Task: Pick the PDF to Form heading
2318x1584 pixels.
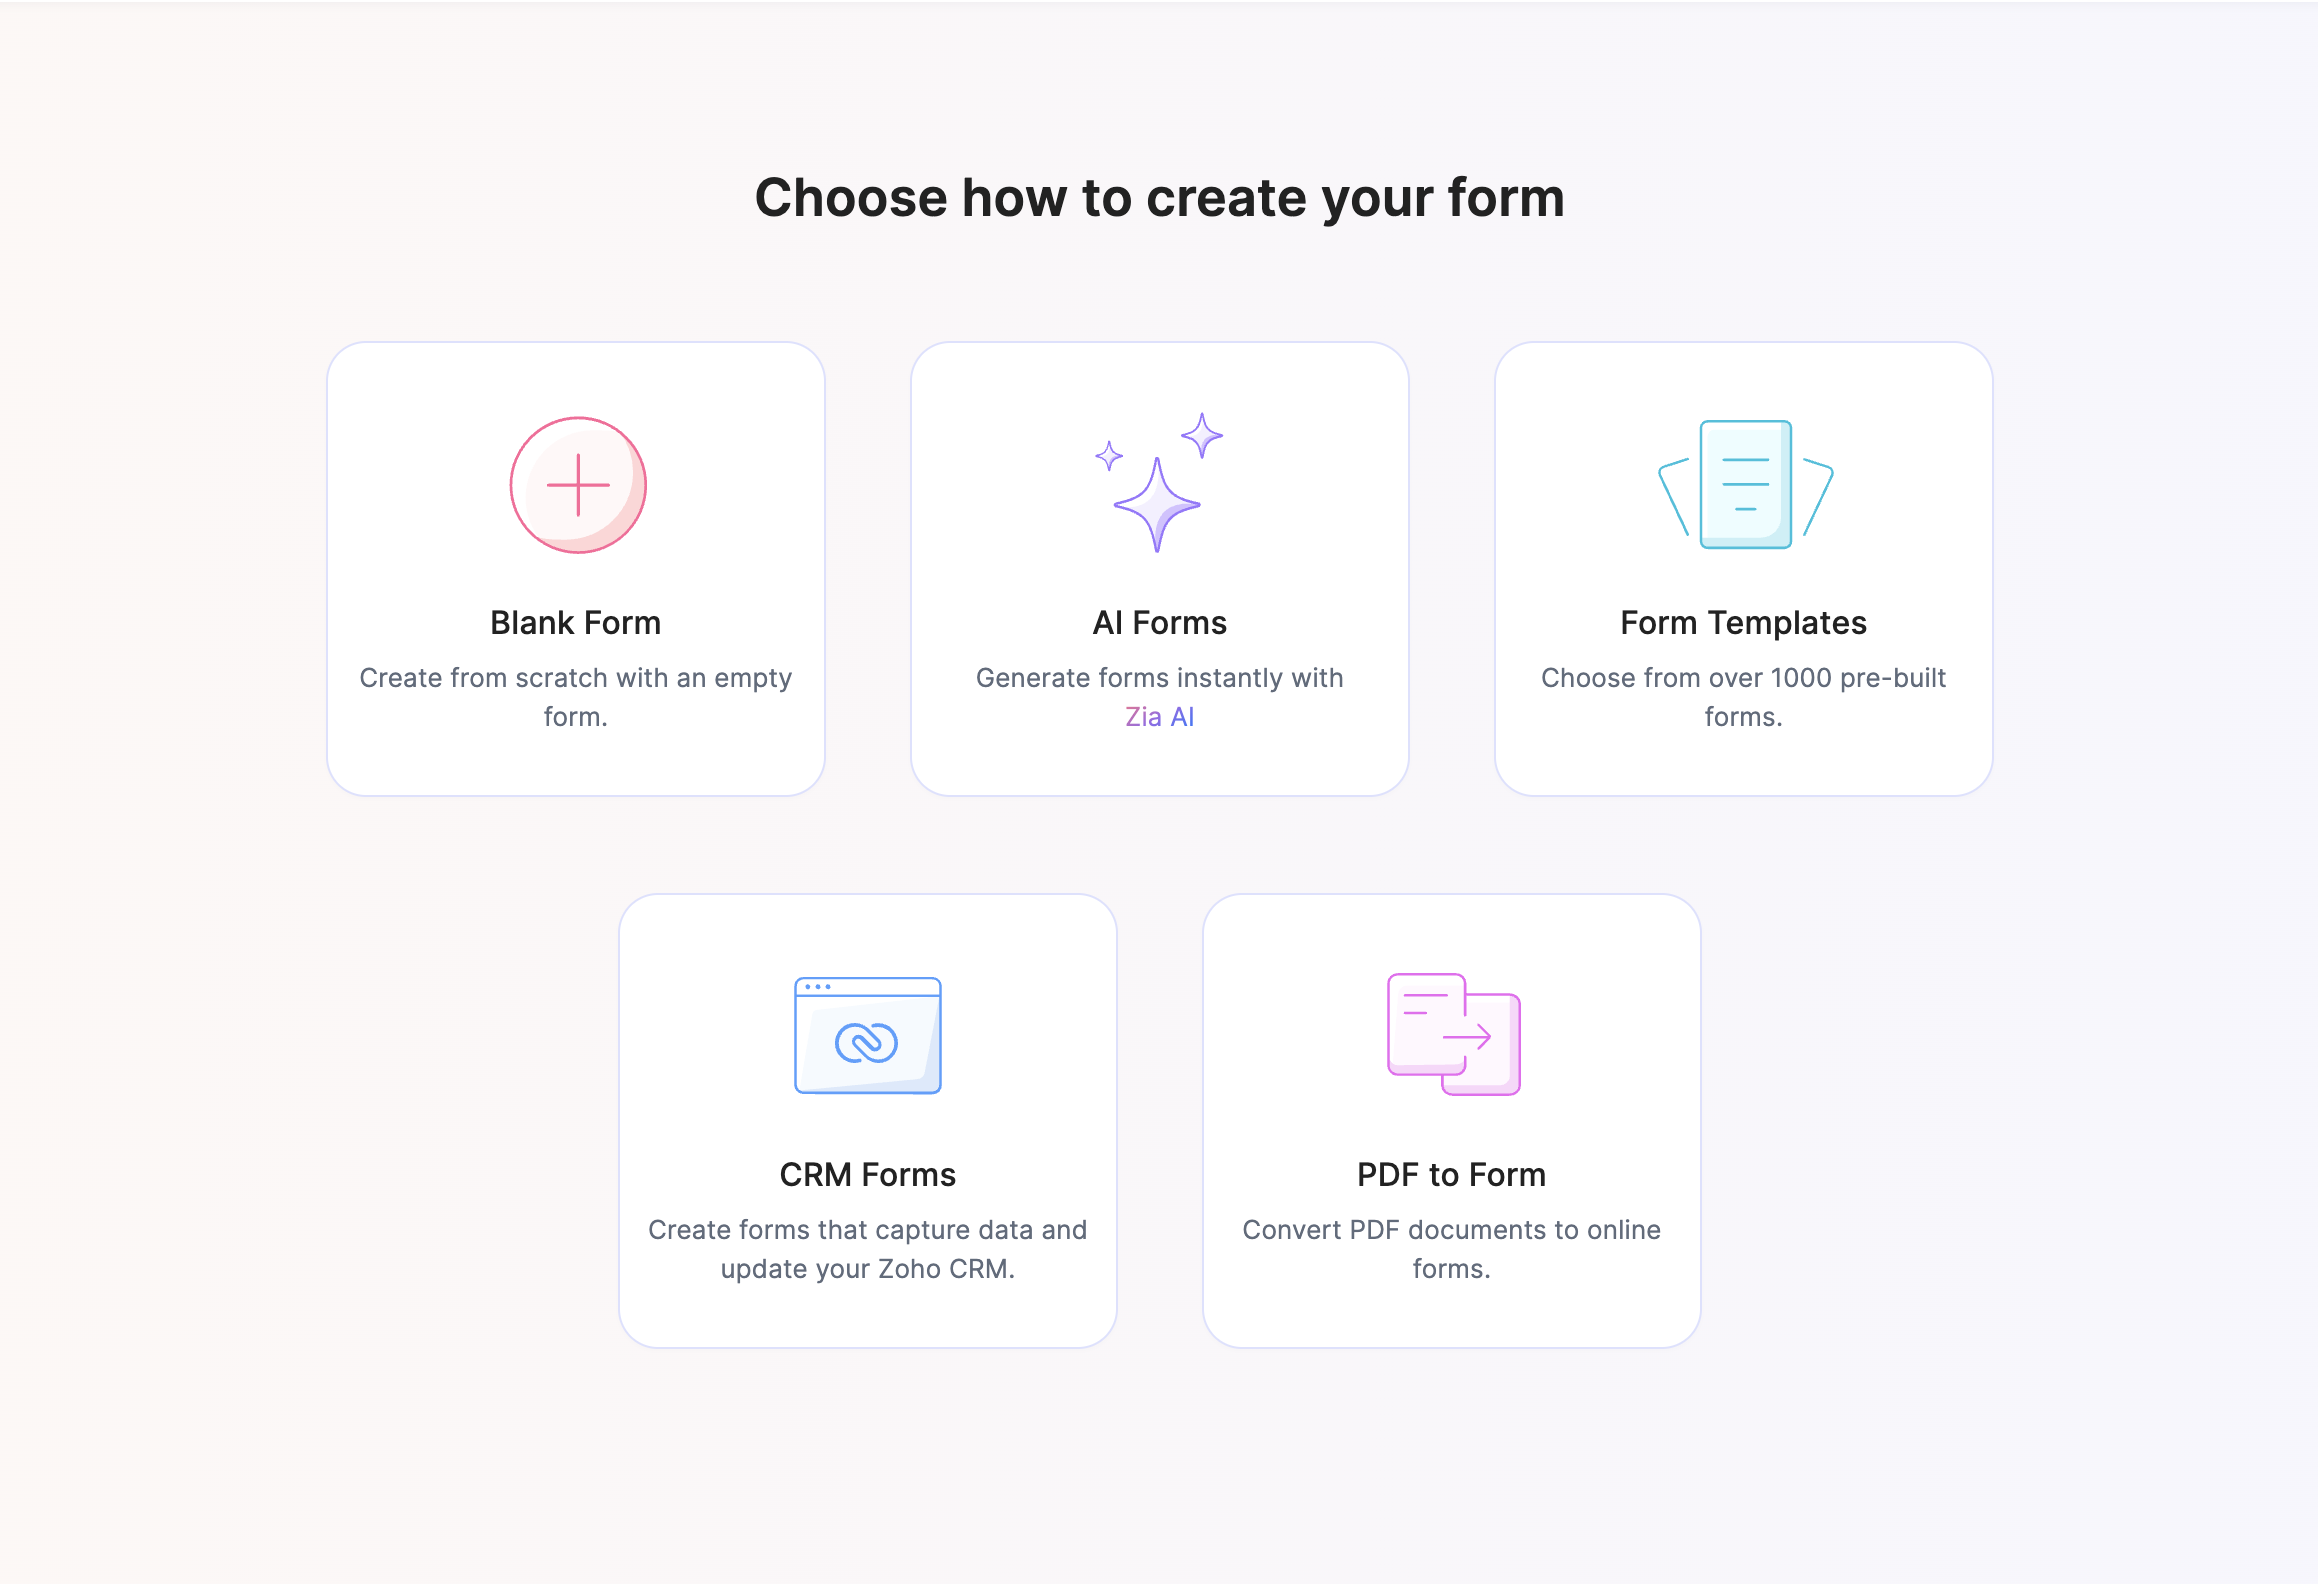Action: (x=1451, y=1175)
